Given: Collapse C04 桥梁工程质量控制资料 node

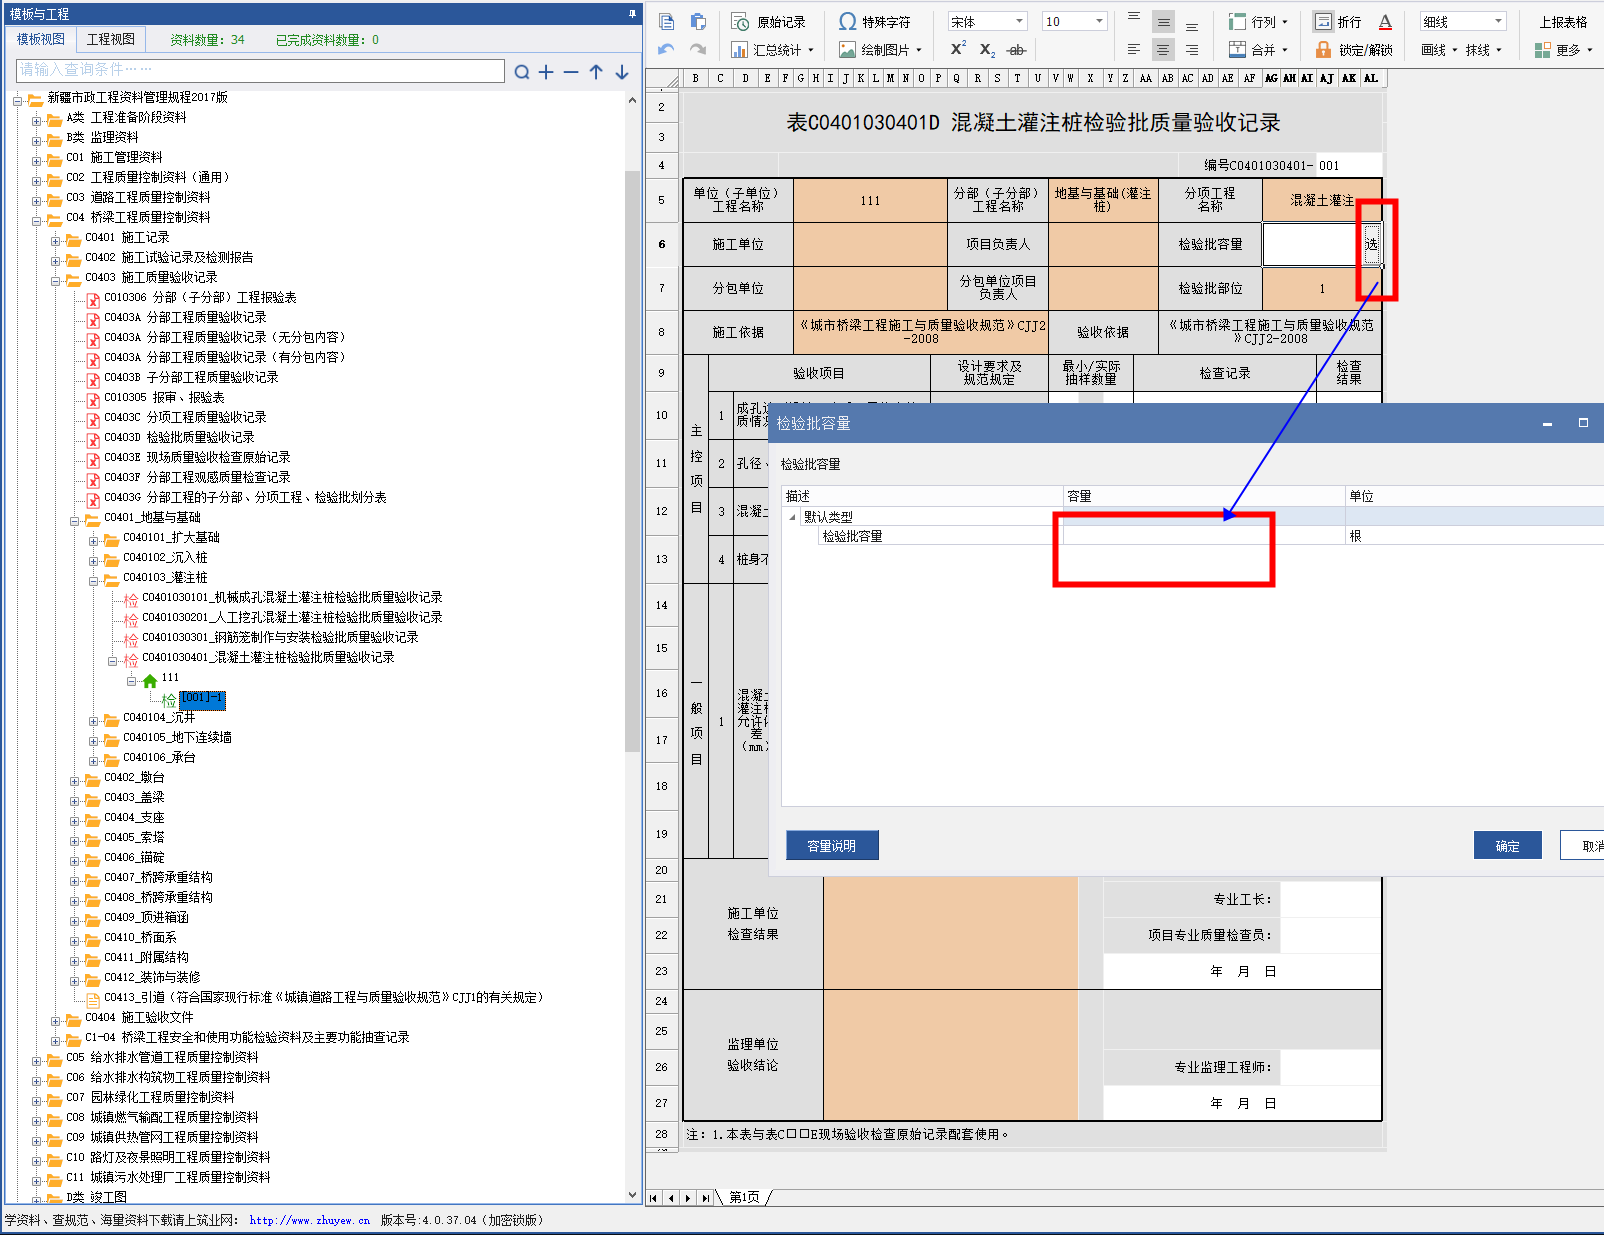Looking at the screenshot, I should pyautogui.click(x=37, y=219).
